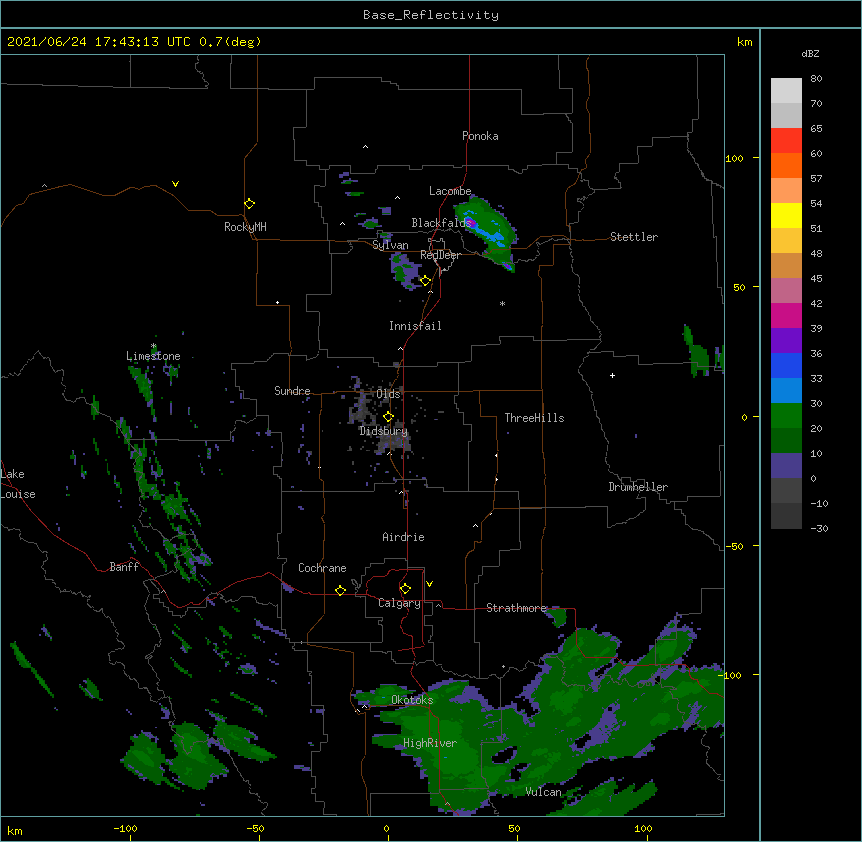
Task: Select the Lacombe city label
Action: 450,191
